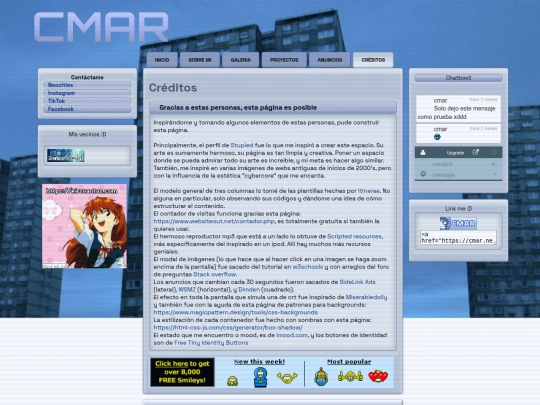Click the chatbox pop-out window icon
Screen dimensions: 540x405
pyautogui.click(x=476, y=152)
